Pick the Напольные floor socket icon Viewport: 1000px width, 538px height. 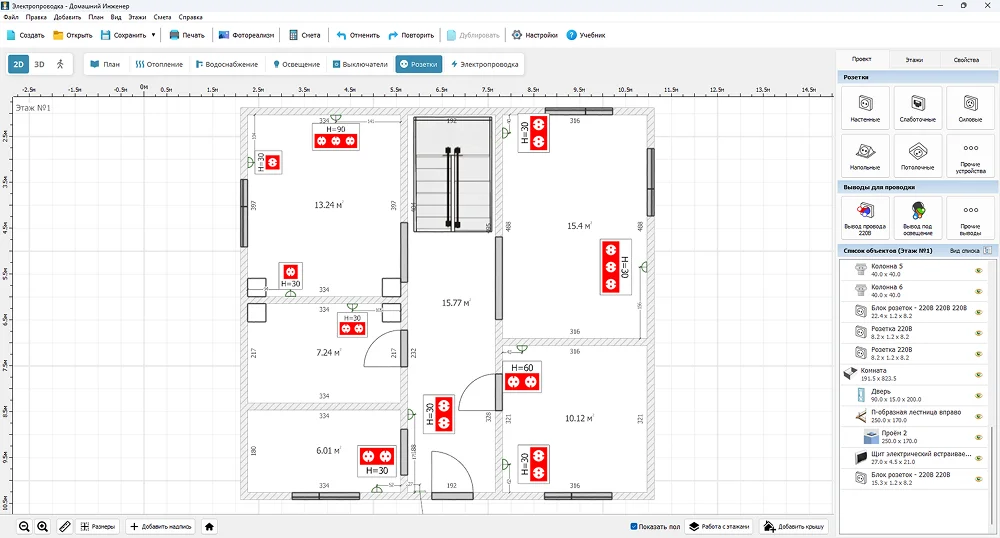[x=865, y=154]
